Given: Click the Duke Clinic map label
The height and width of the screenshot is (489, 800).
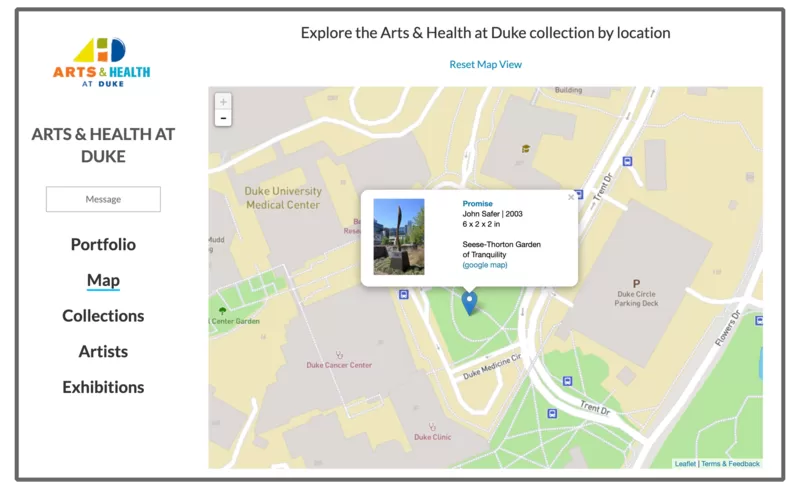Looking at the screenshot, I should click(x=433, y=437).
